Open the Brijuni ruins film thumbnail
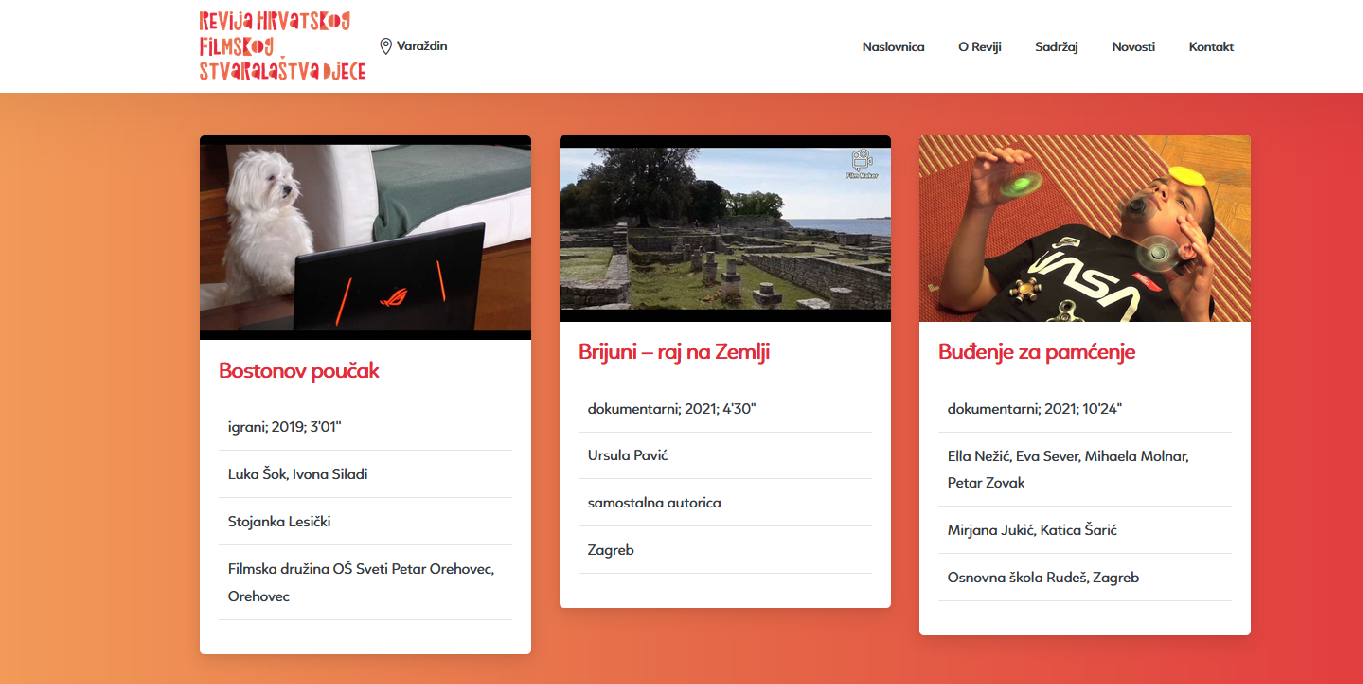The height and width of the screenshot is (684, 1363). click(x=724, y=228)
